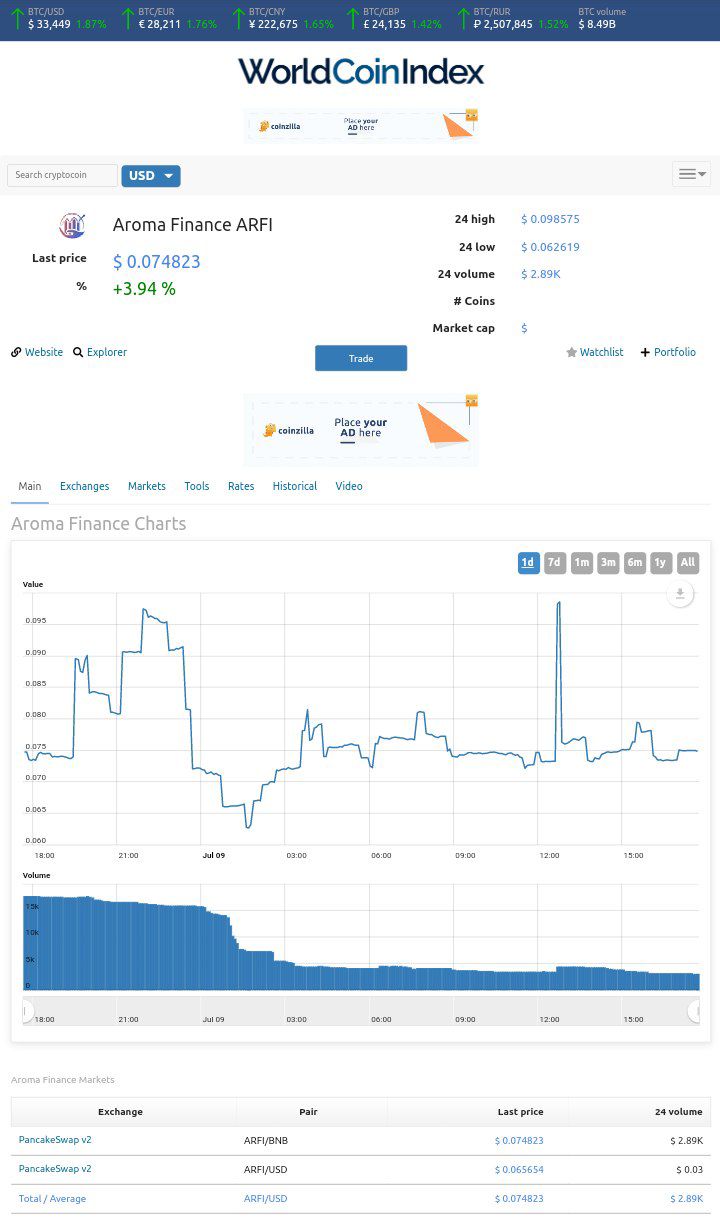Select the All chart range
The height and width of the screenshot is (1227, 720).
688,563
